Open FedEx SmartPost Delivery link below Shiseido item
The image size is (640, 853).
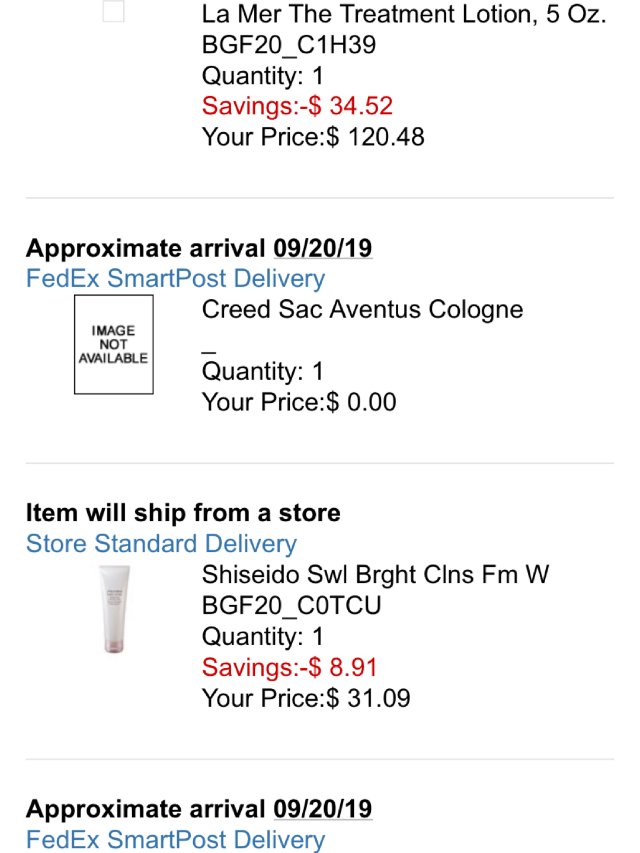175,839
